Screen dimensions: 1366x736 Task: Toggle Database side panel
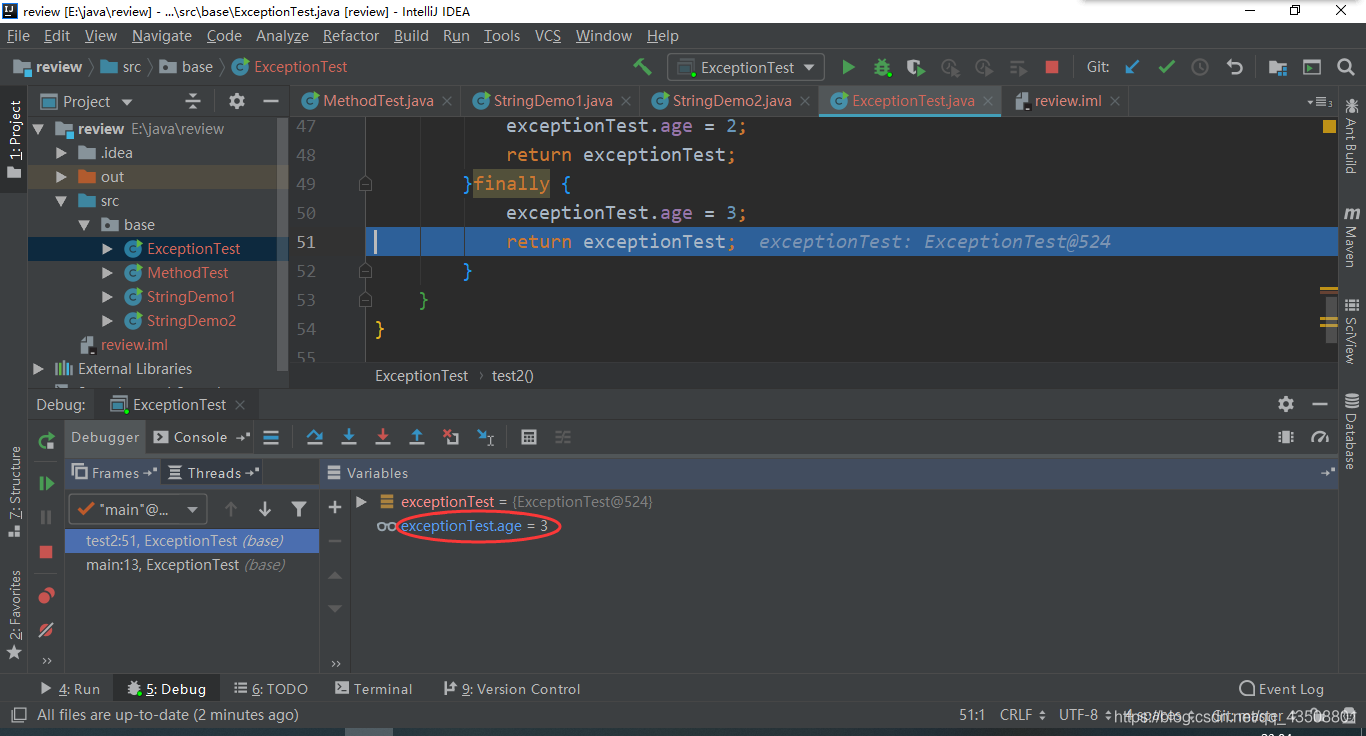(1351, 430)
